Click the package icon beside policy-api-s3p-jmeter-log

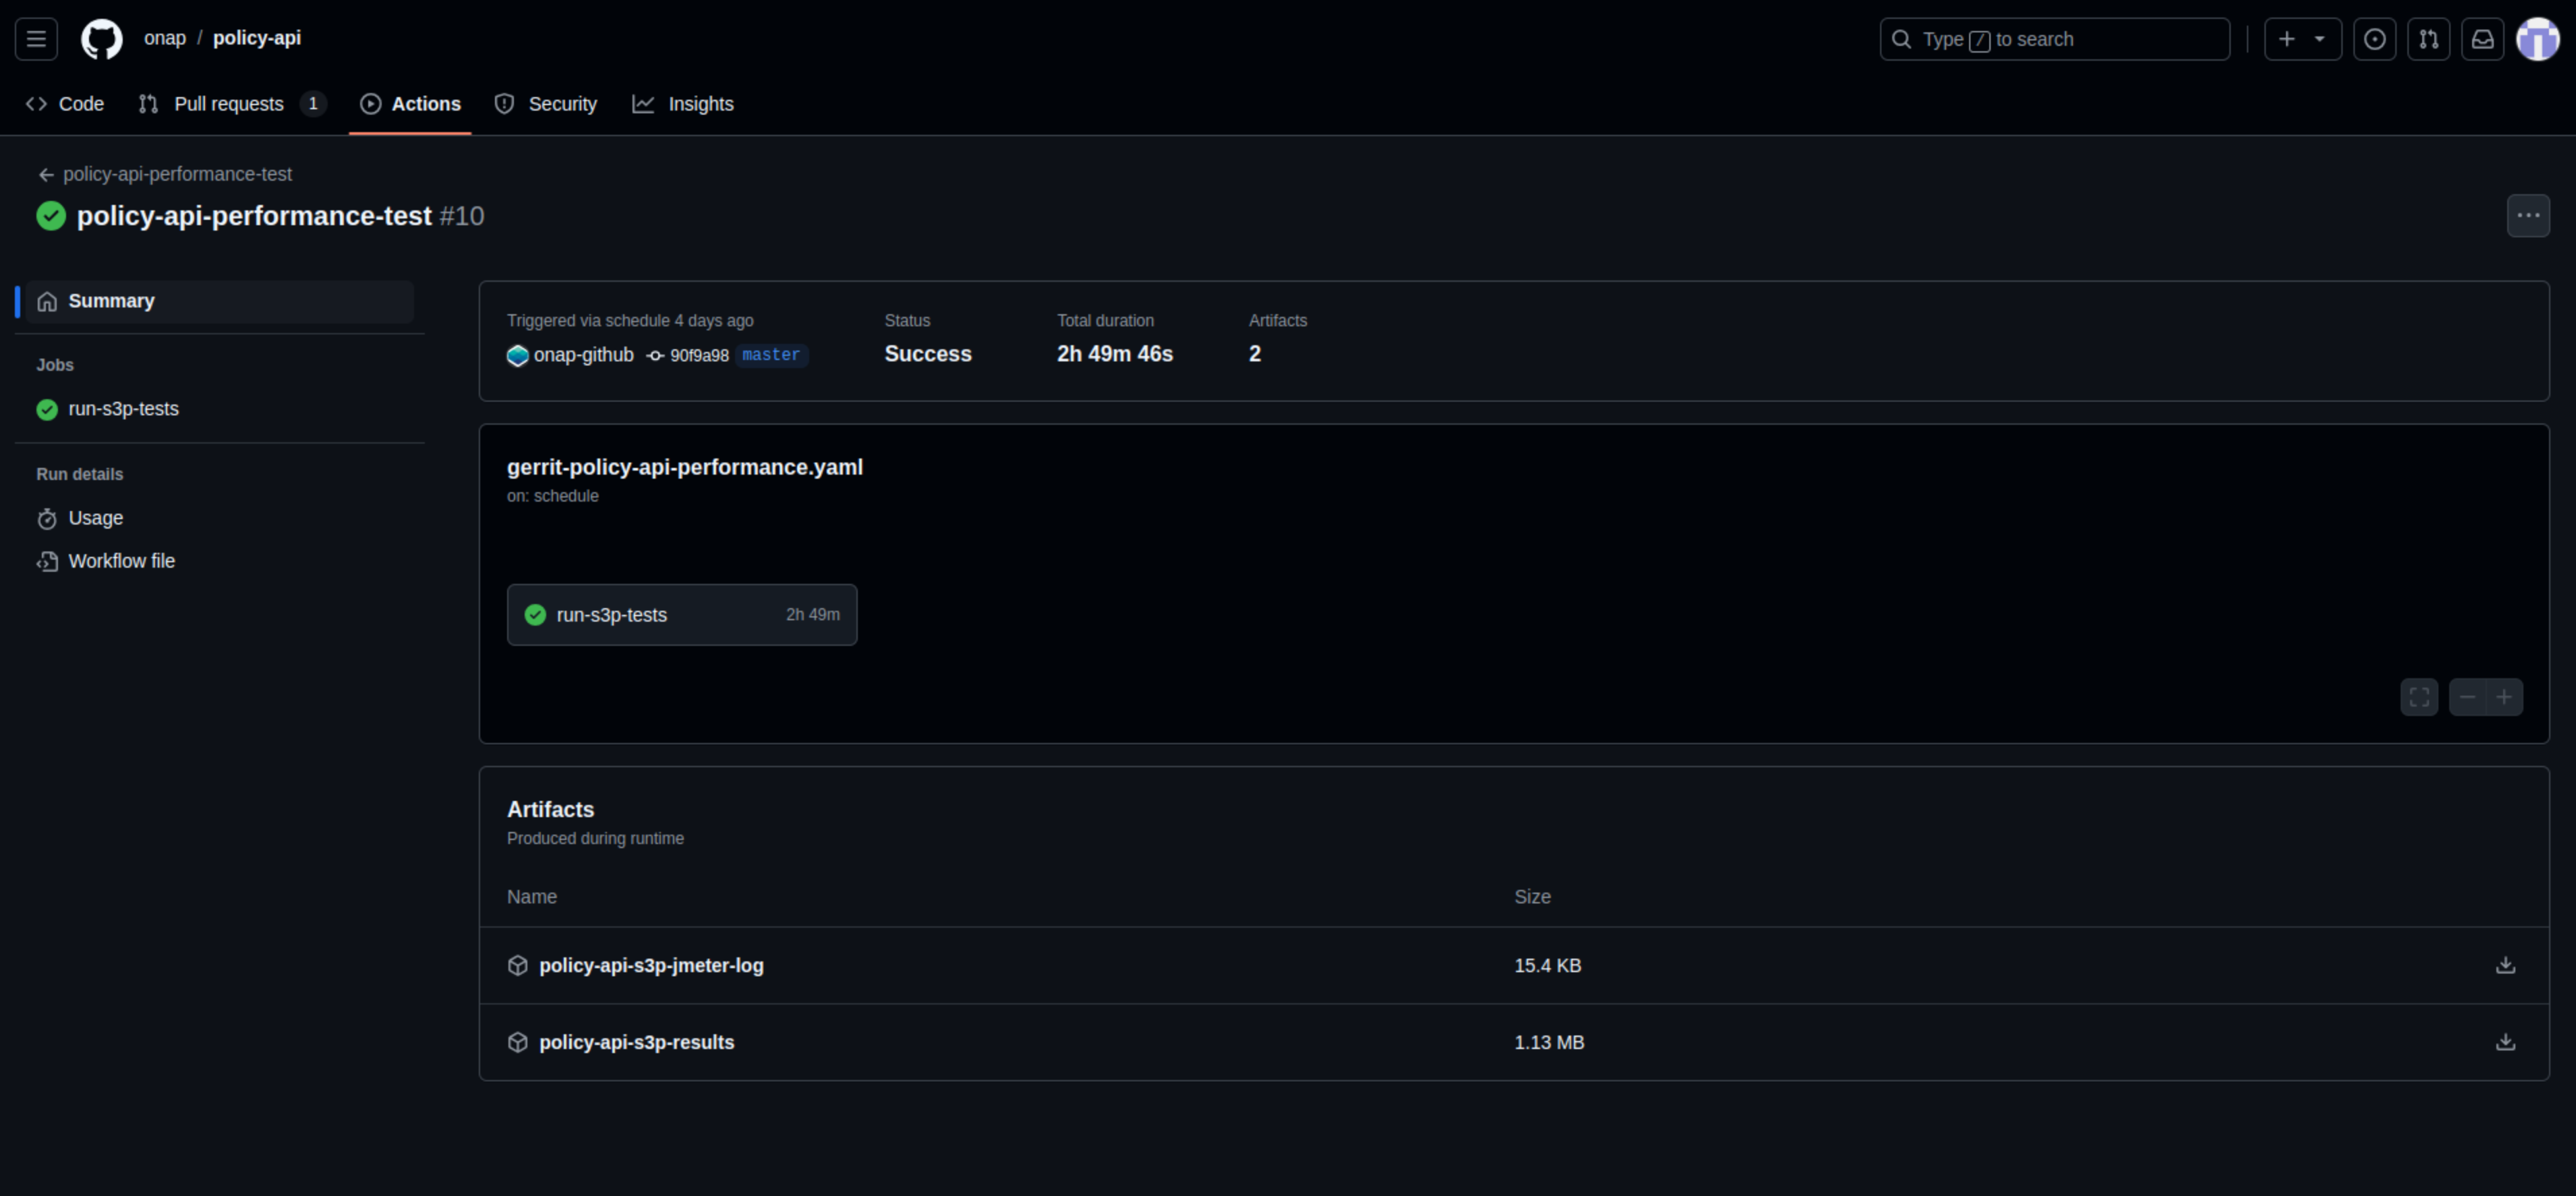[517, 965]
